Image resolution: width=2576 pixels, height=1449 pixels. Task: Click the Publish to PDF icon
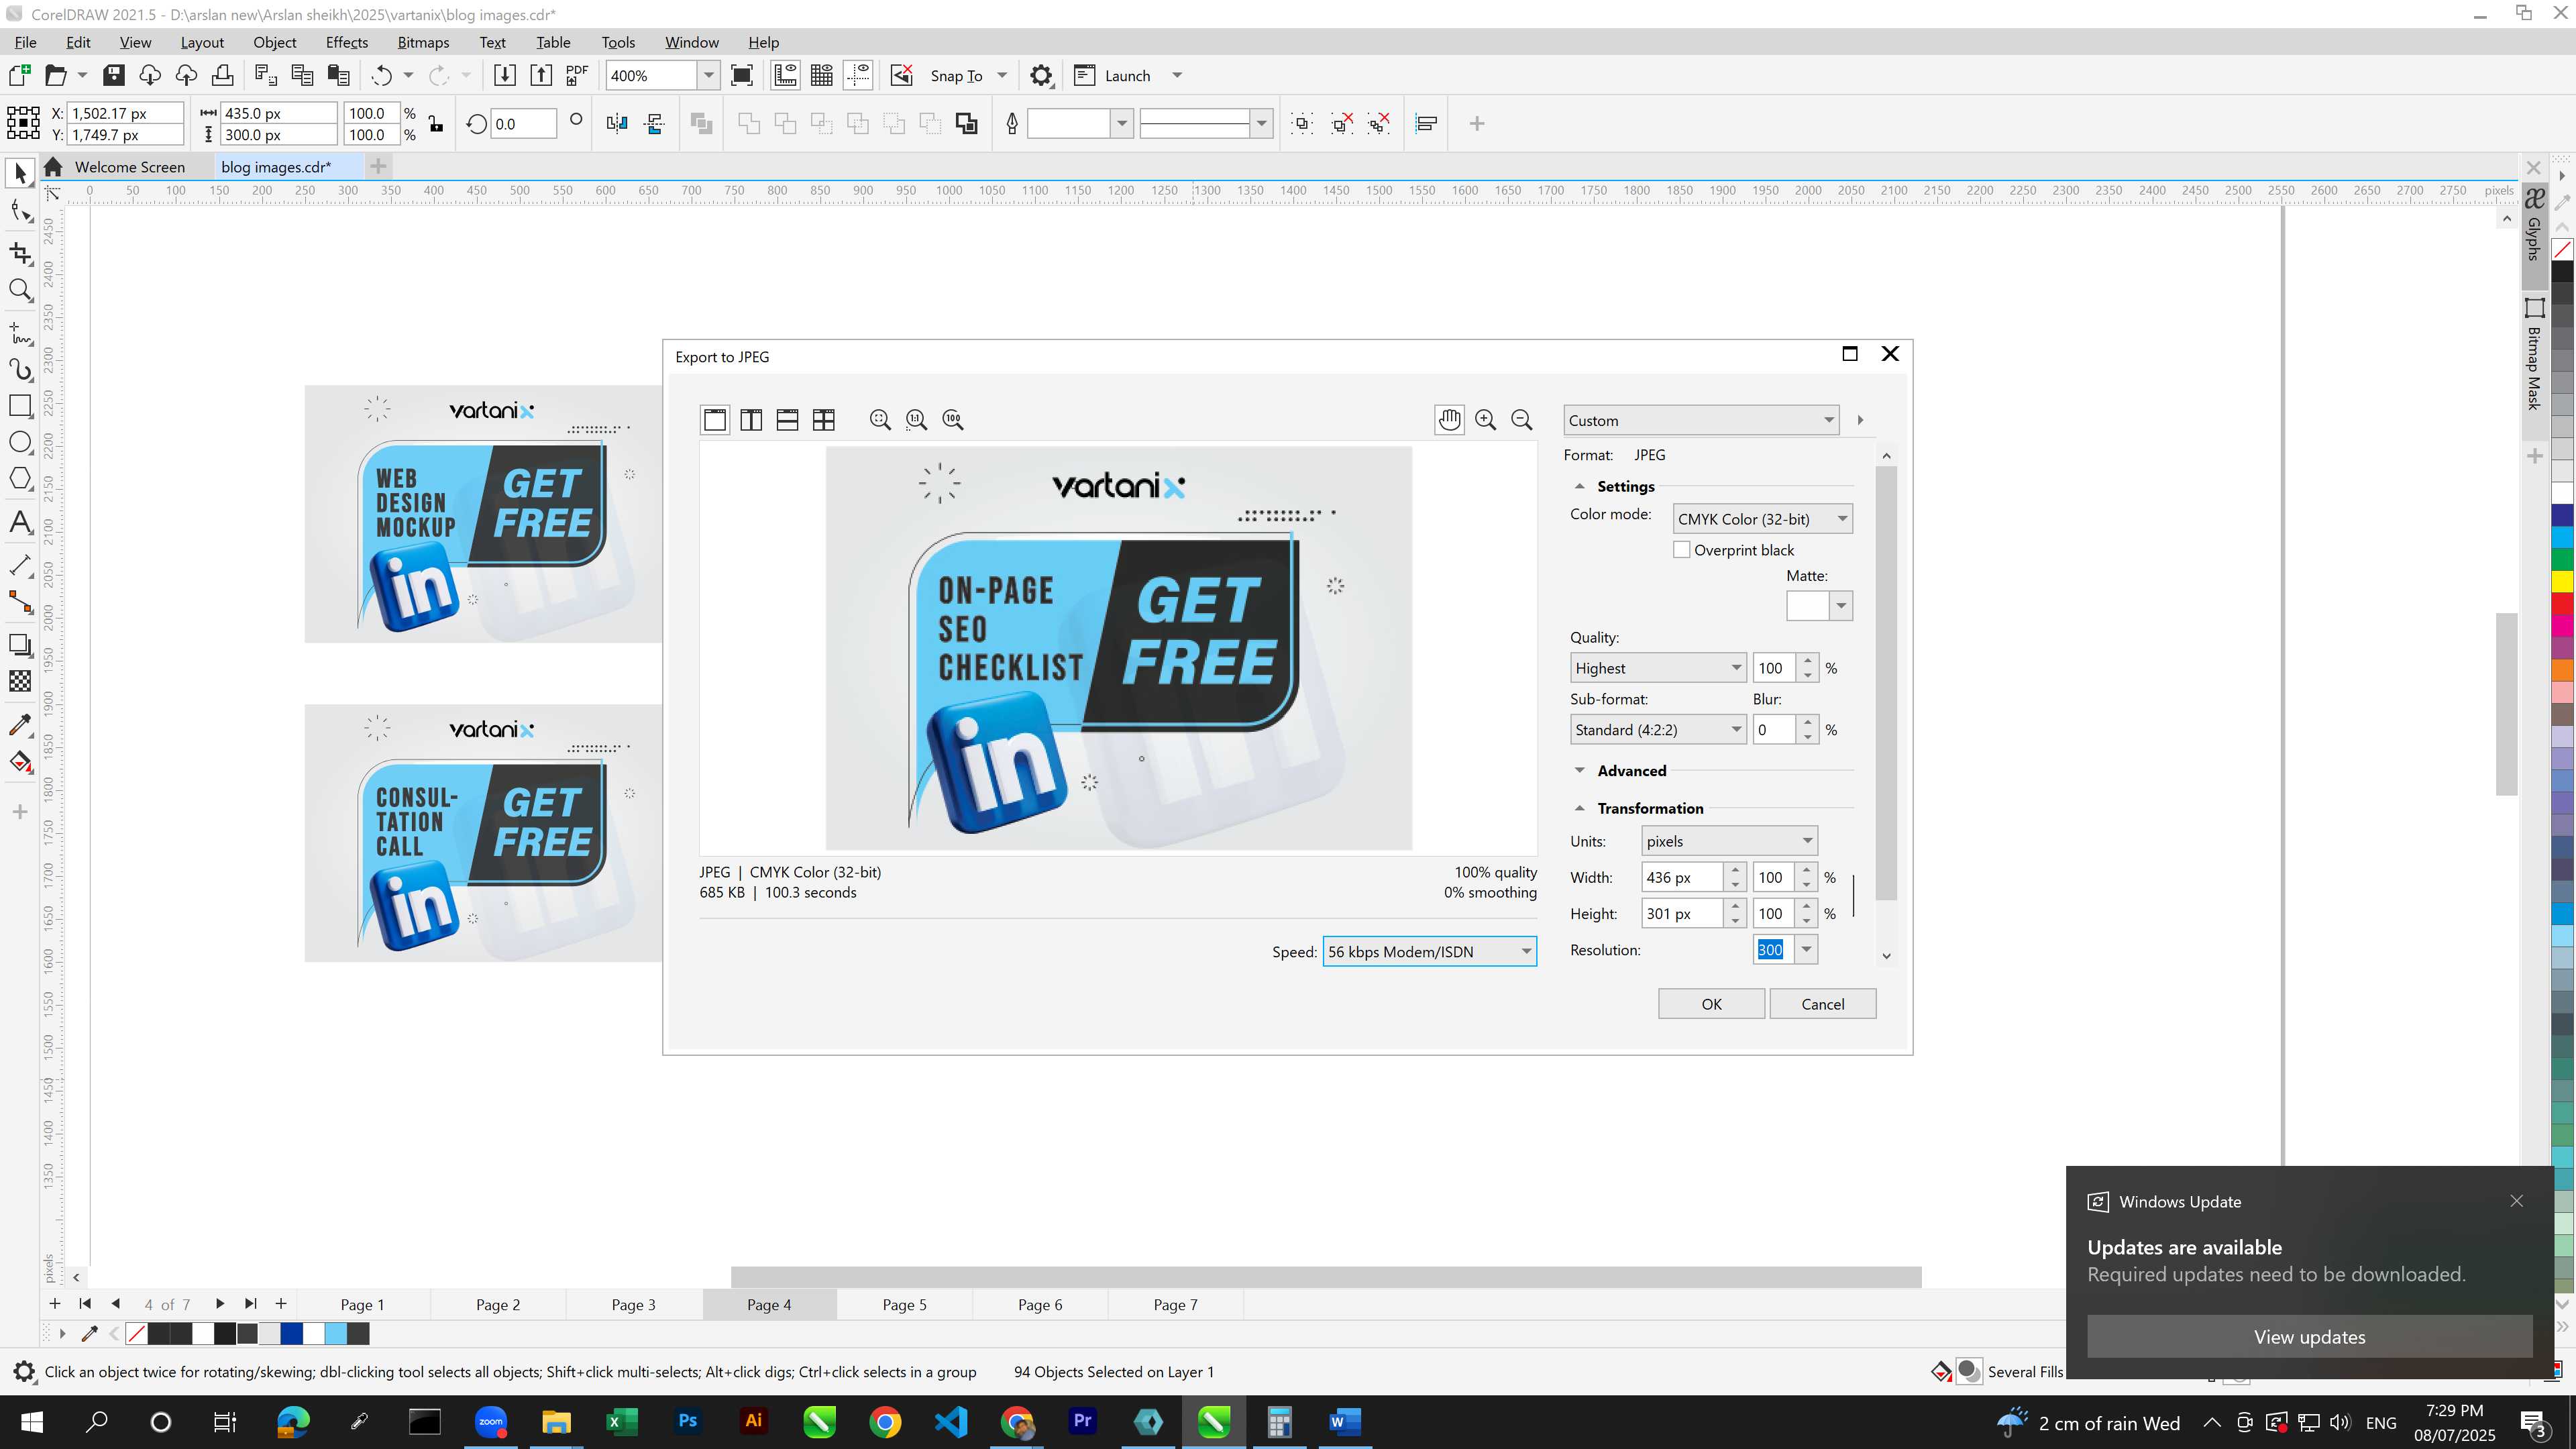(x=577, y=76)
